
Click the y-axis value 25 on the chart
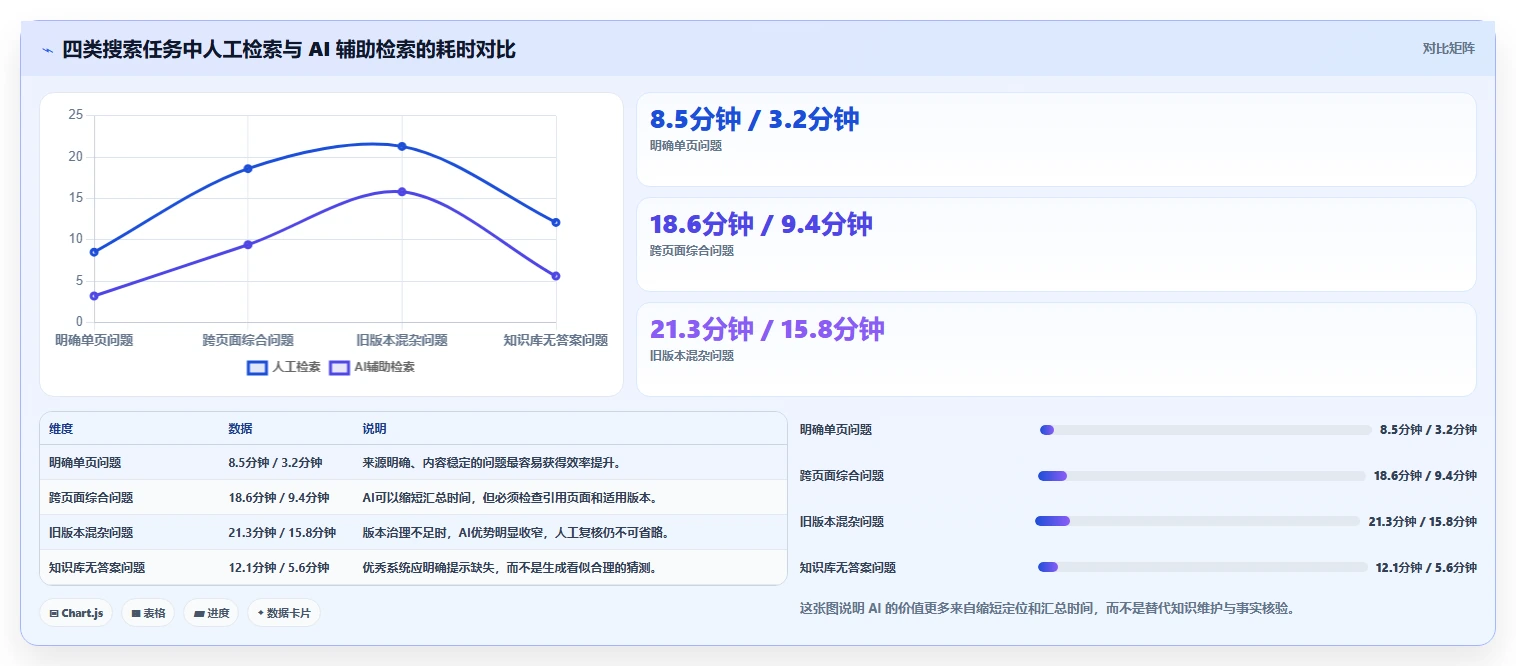[76, 115]
